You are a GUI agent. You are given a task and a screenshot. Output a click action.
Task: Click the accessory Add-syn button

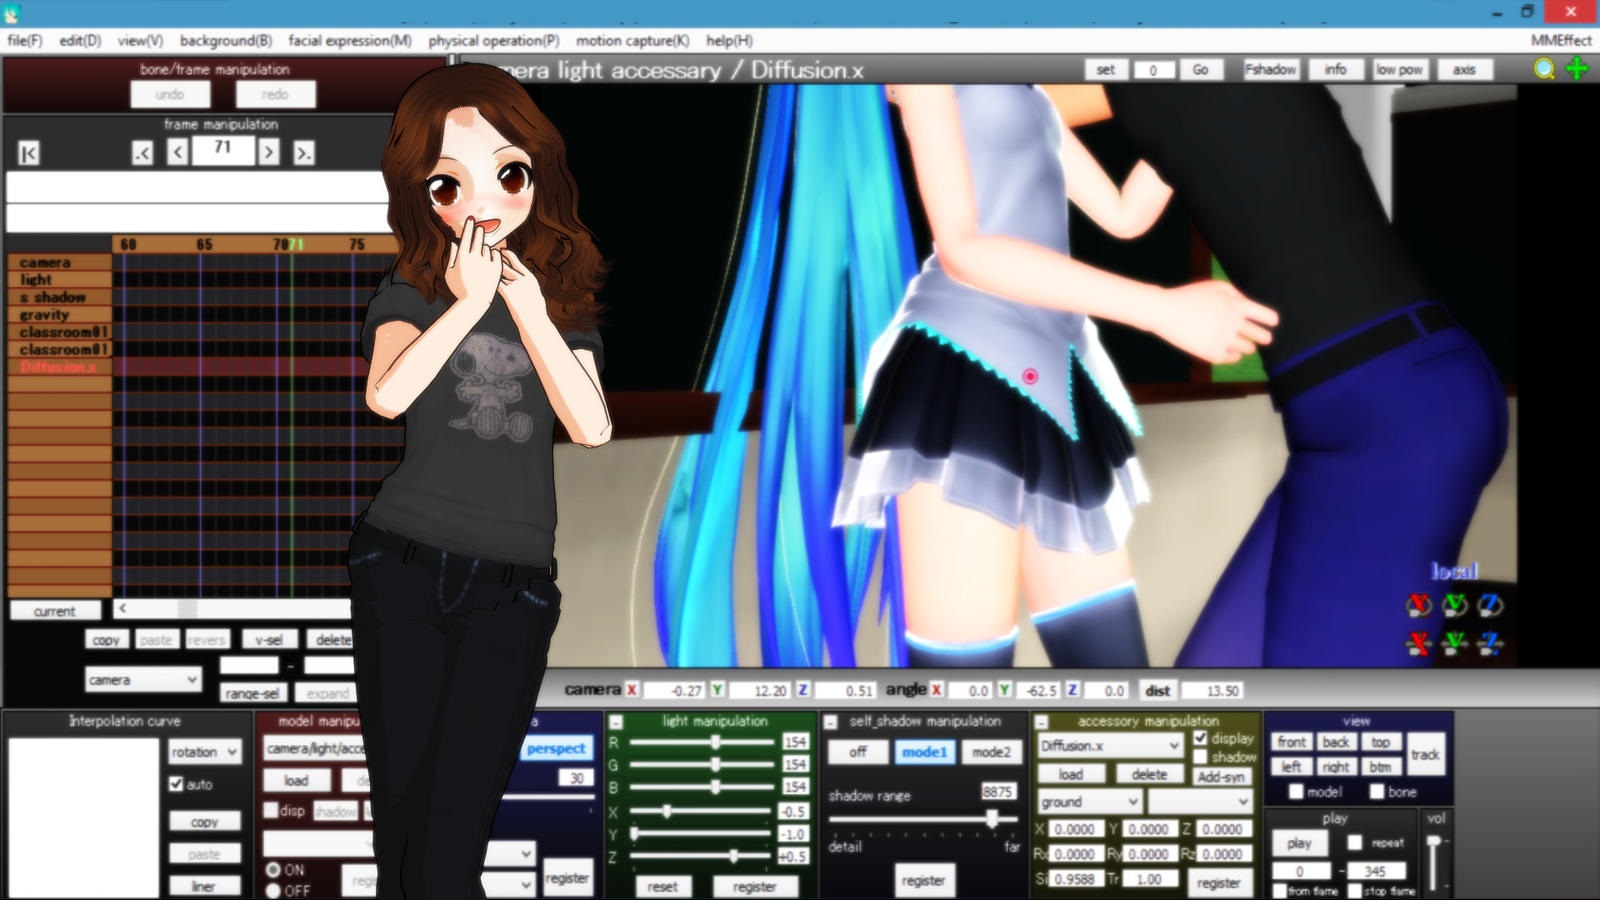tap(1221, 776)
